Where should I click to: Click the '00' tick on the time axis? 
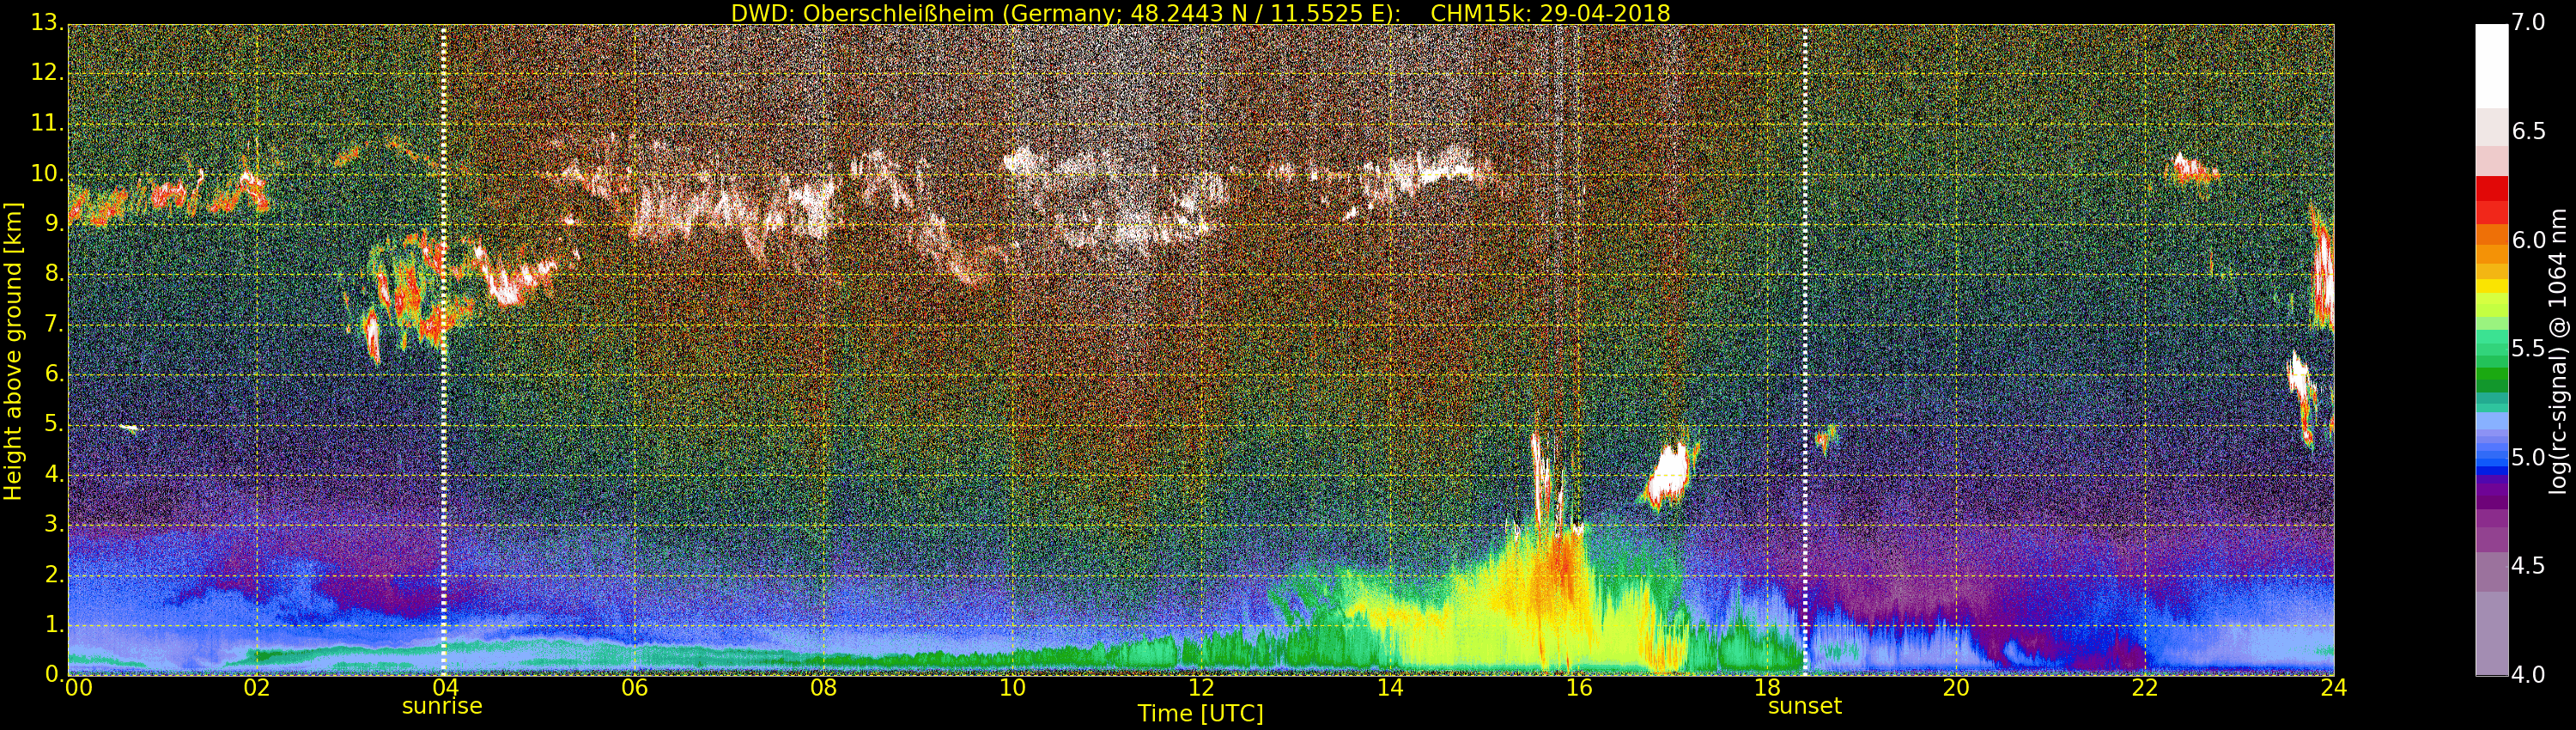click(78, 687)
